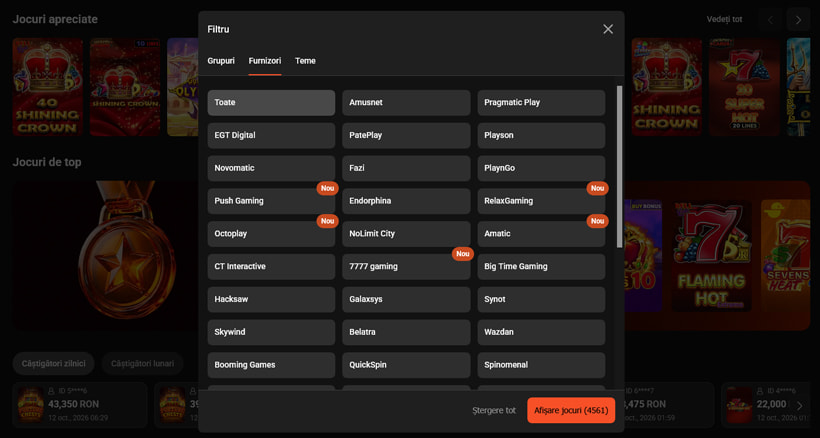Click the gold star medal banner
820x438 pixels.
105,256
